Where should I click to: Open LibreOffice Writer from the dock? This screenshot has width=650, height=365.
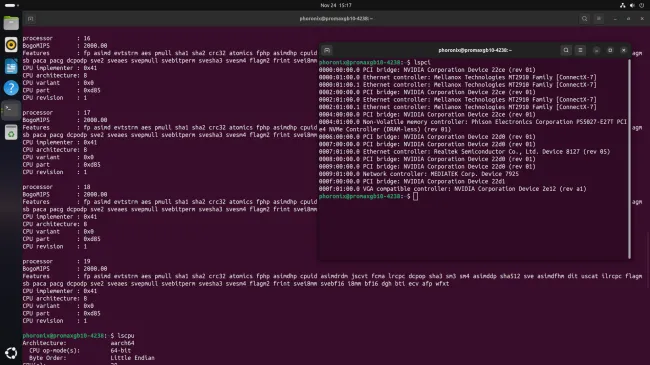coord(11,66)
